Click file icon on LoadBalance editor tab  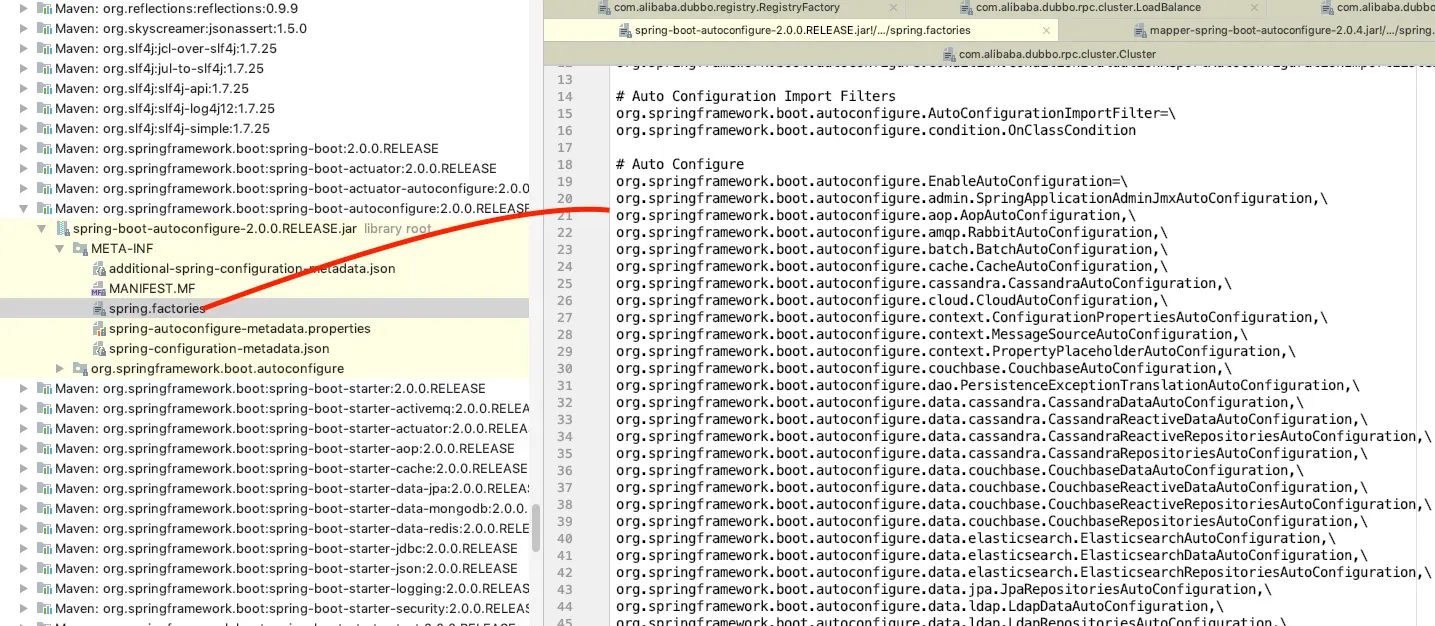965,8
